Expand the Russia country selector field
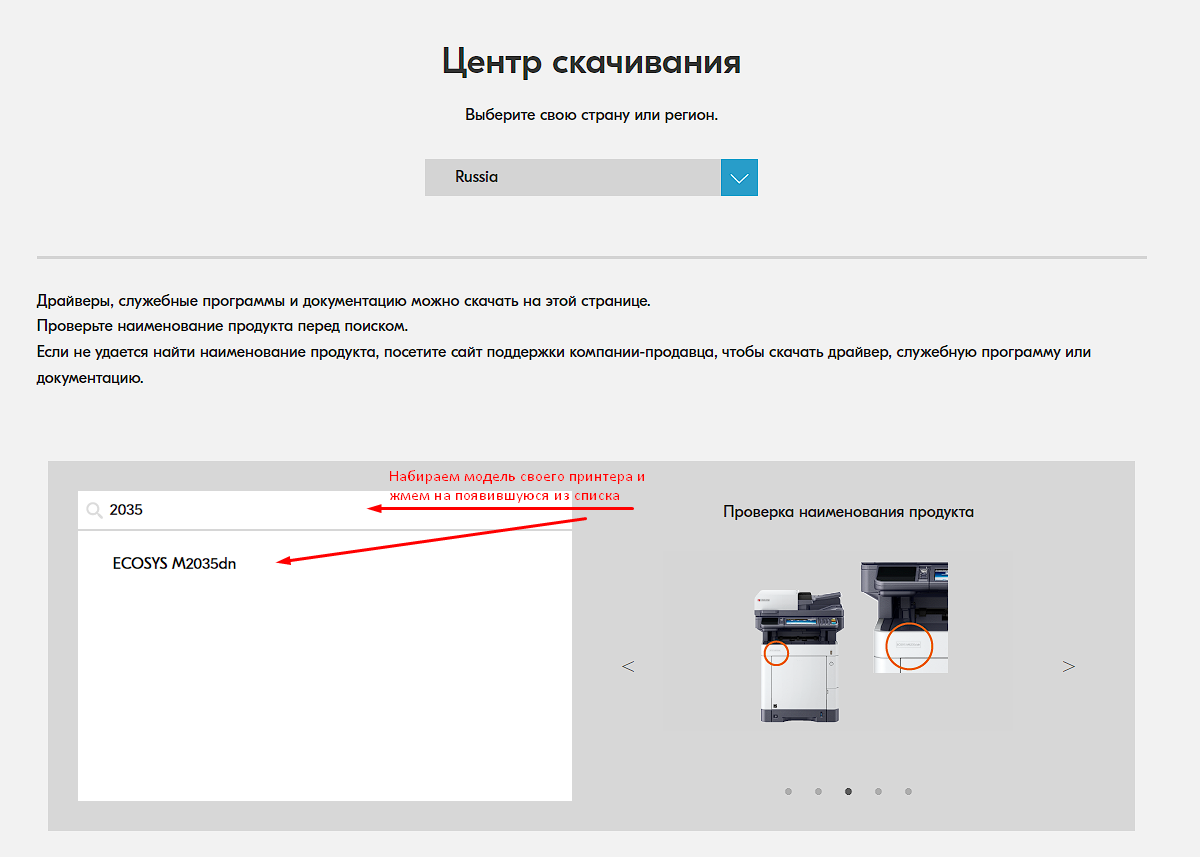 pyautogui.click(x=572, y=177)
